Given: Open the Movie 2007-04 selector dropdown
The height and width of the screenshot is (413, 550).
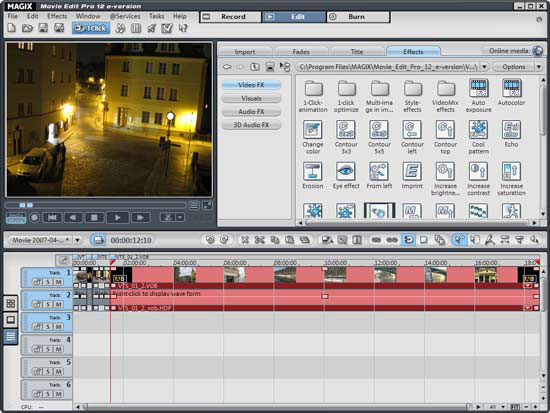Looking at the screenshot, I should tap(77, 240).
